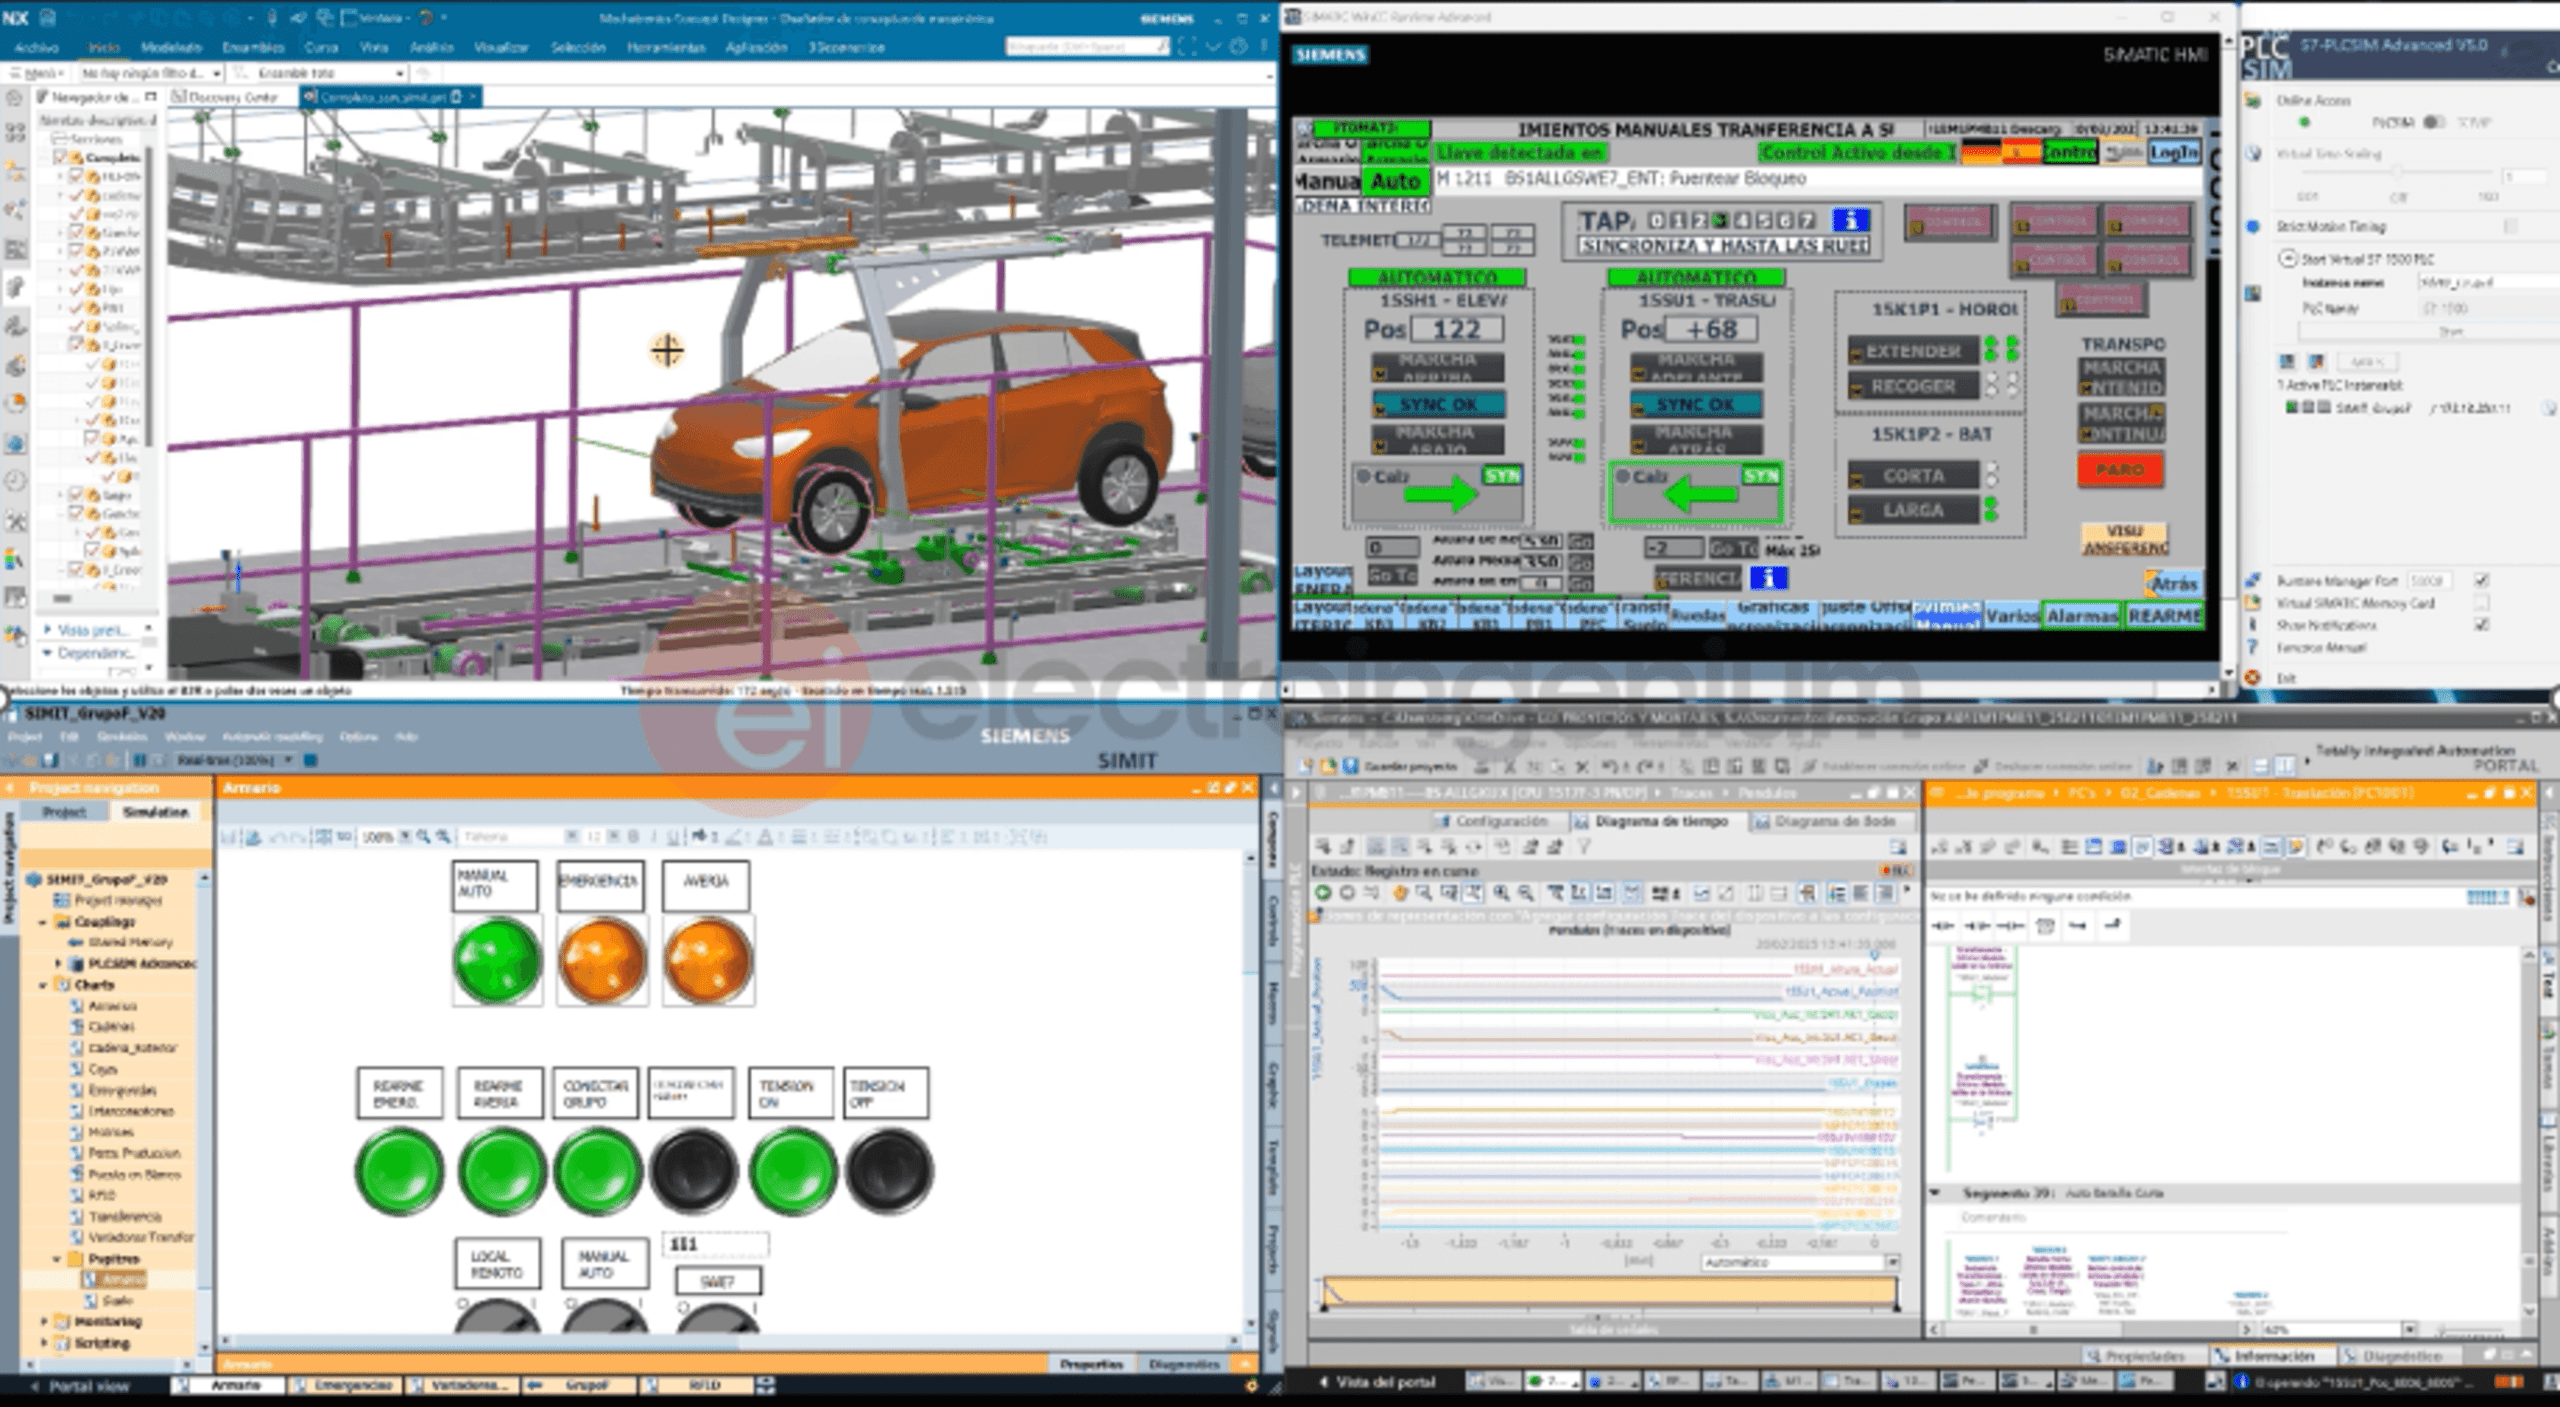This screenshot has width=2560, height=1407.
Task: Open the Análisis menu in NX
Action: (431, 47)
